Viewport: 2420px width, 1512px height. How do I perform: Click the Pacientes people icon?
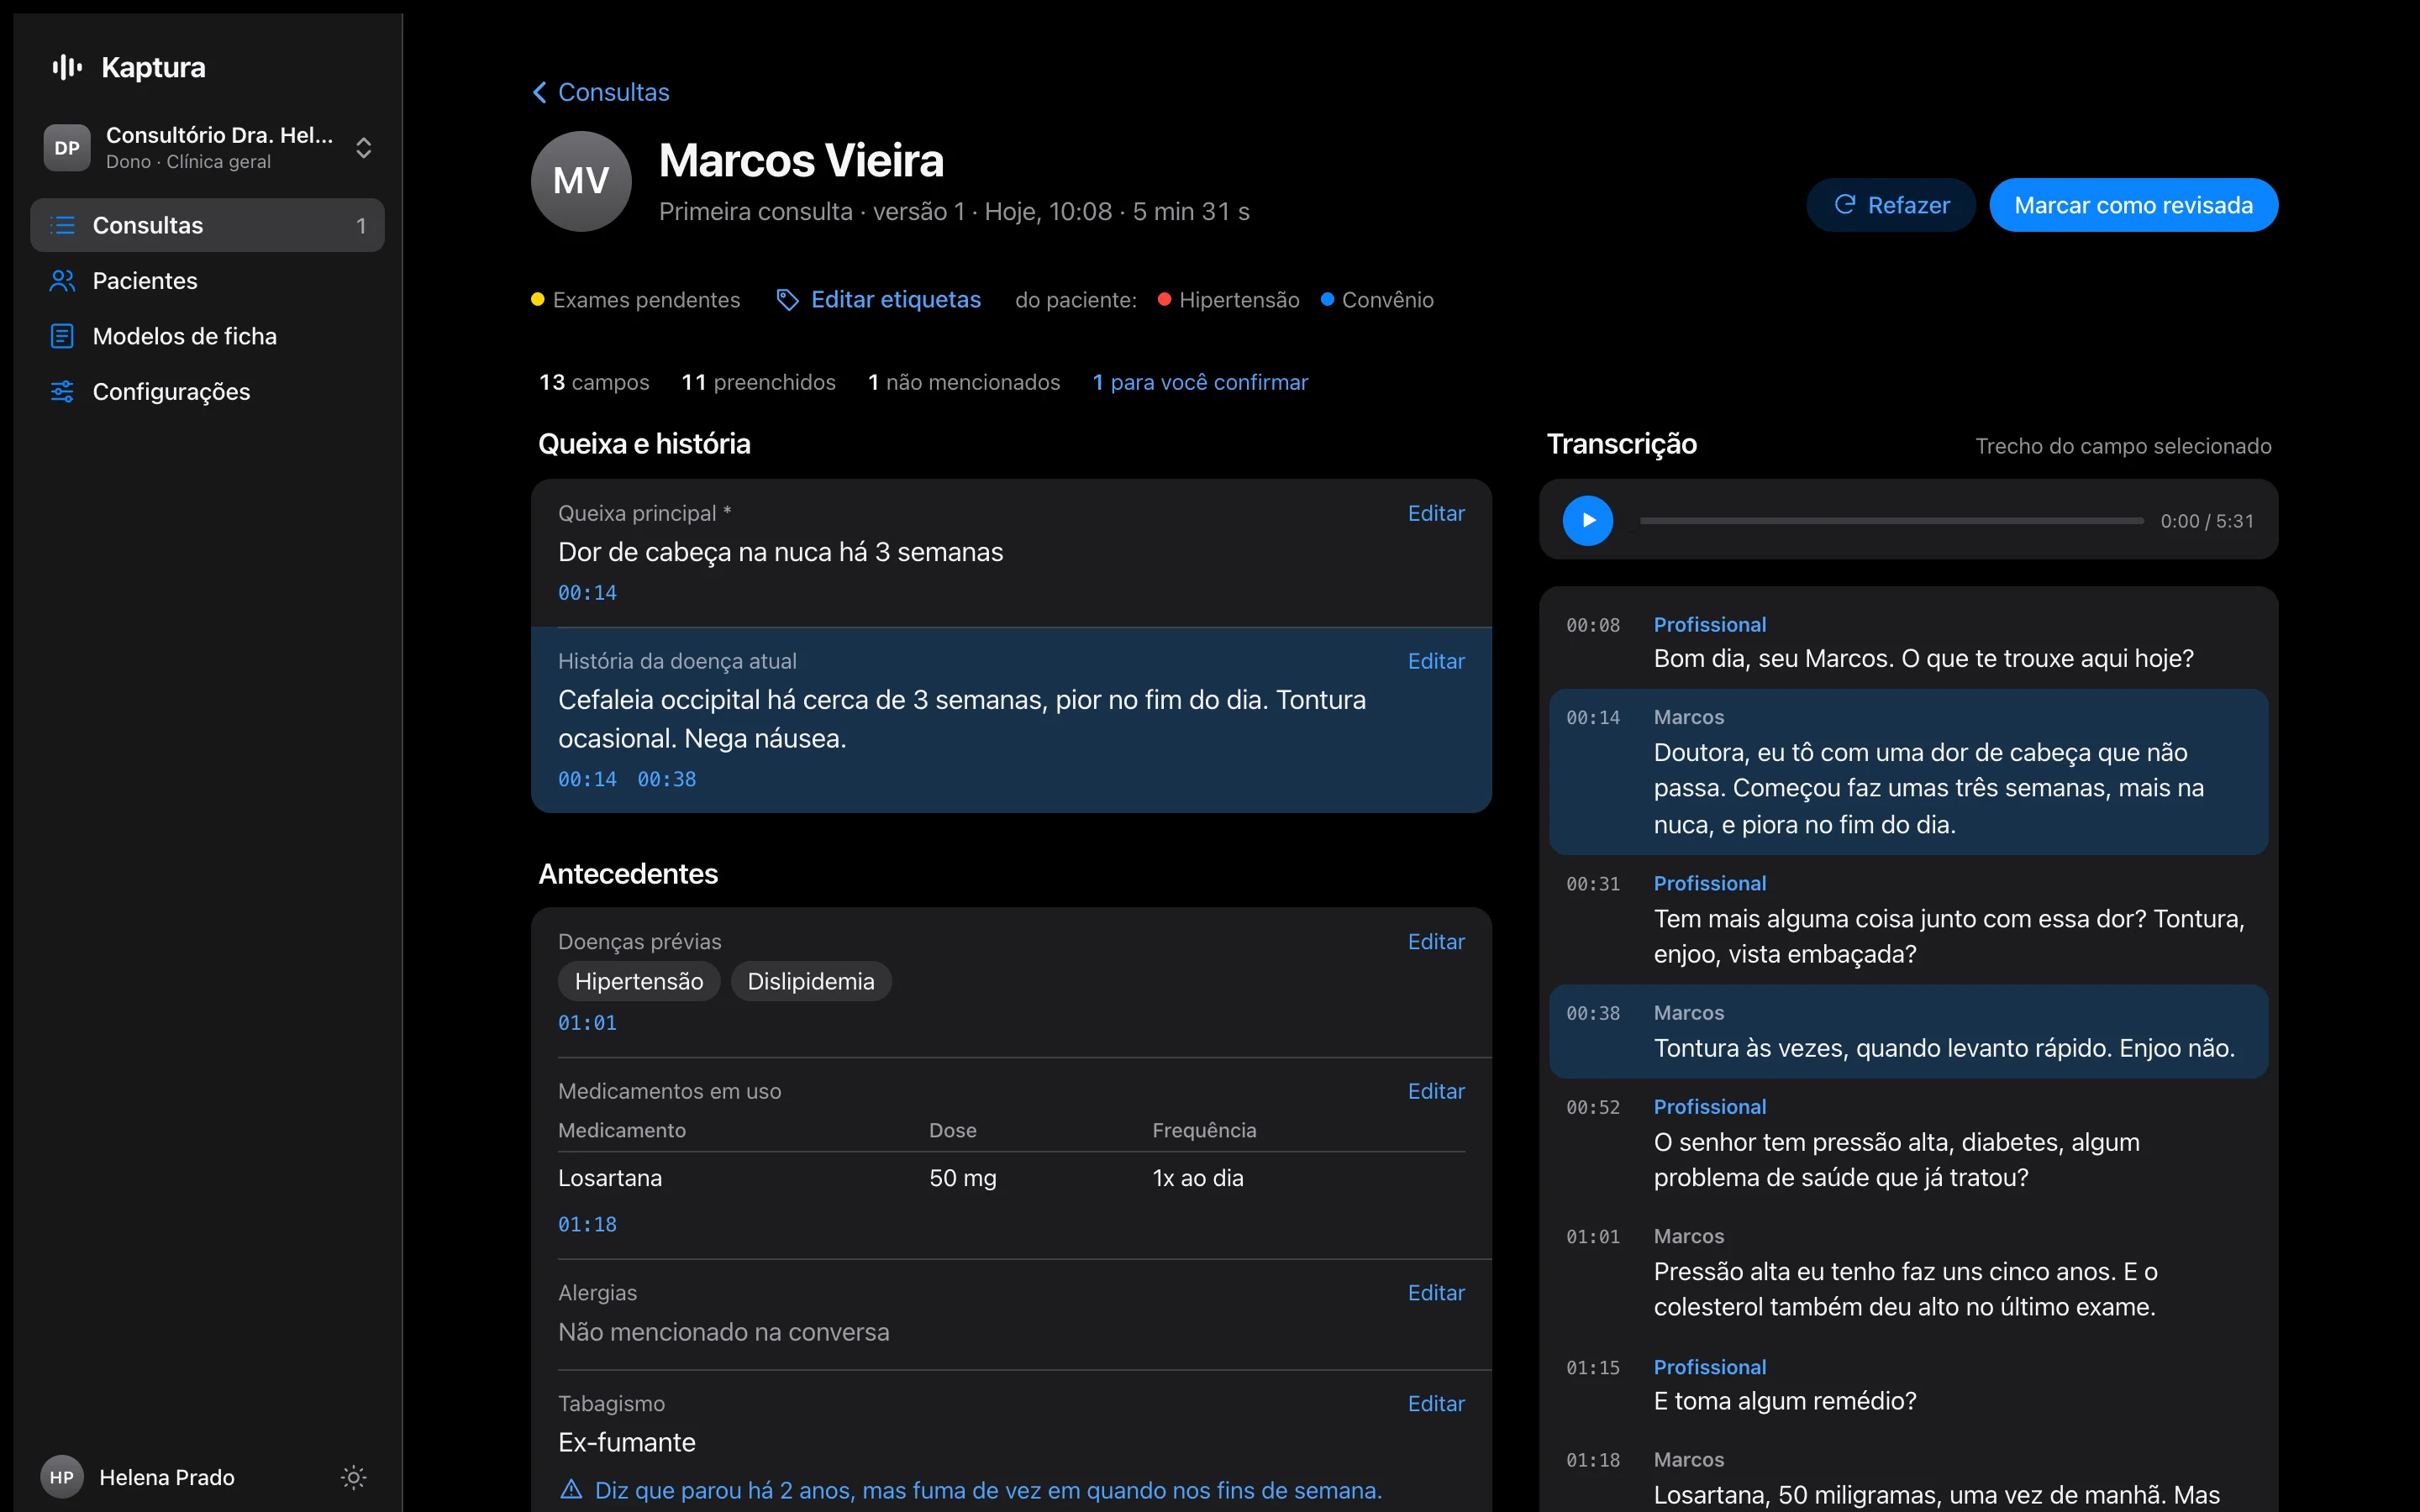(62, 281)
